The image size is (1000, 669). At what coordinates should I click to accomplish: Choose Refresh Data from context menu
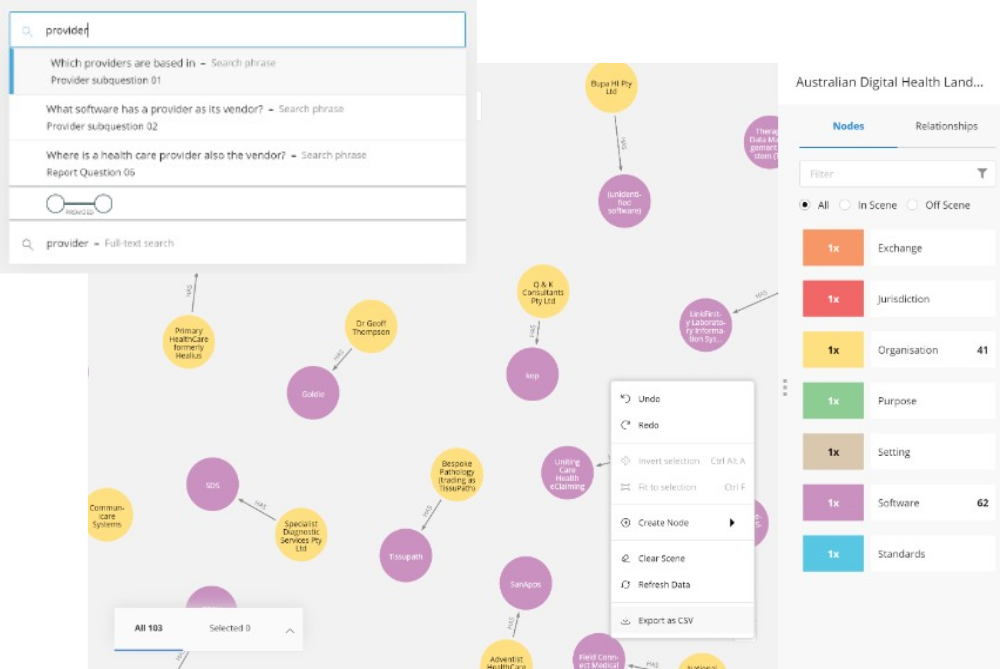click(682, 584)
